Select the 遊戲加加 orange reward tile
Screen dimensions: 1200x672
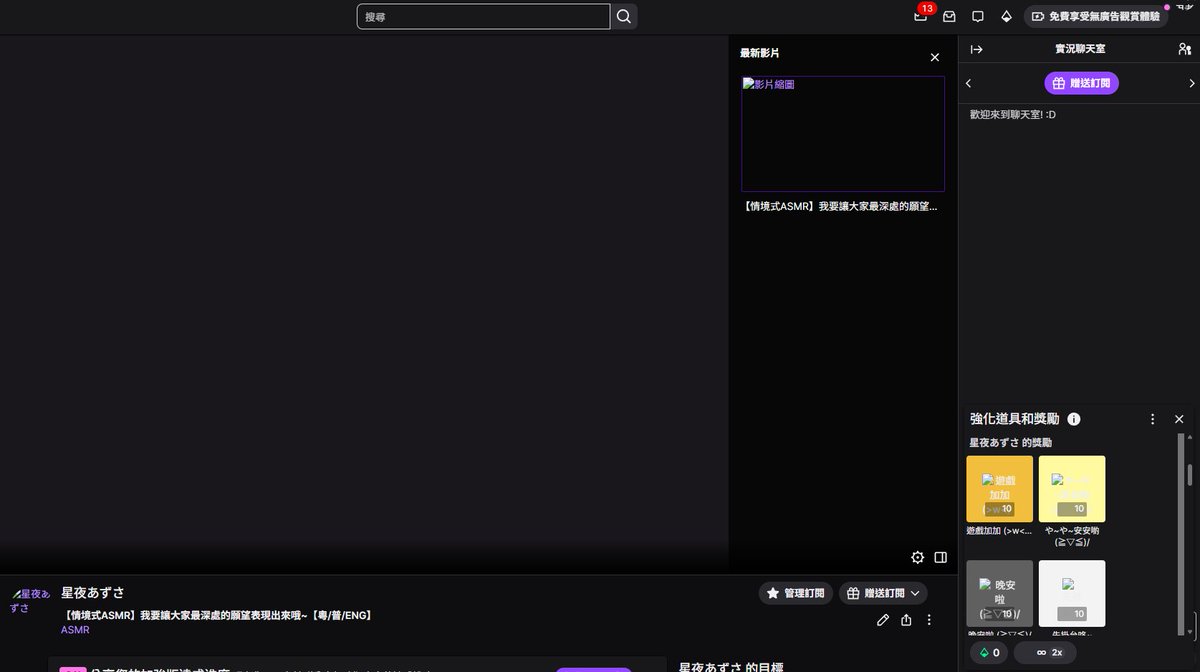pos(1000,489)
